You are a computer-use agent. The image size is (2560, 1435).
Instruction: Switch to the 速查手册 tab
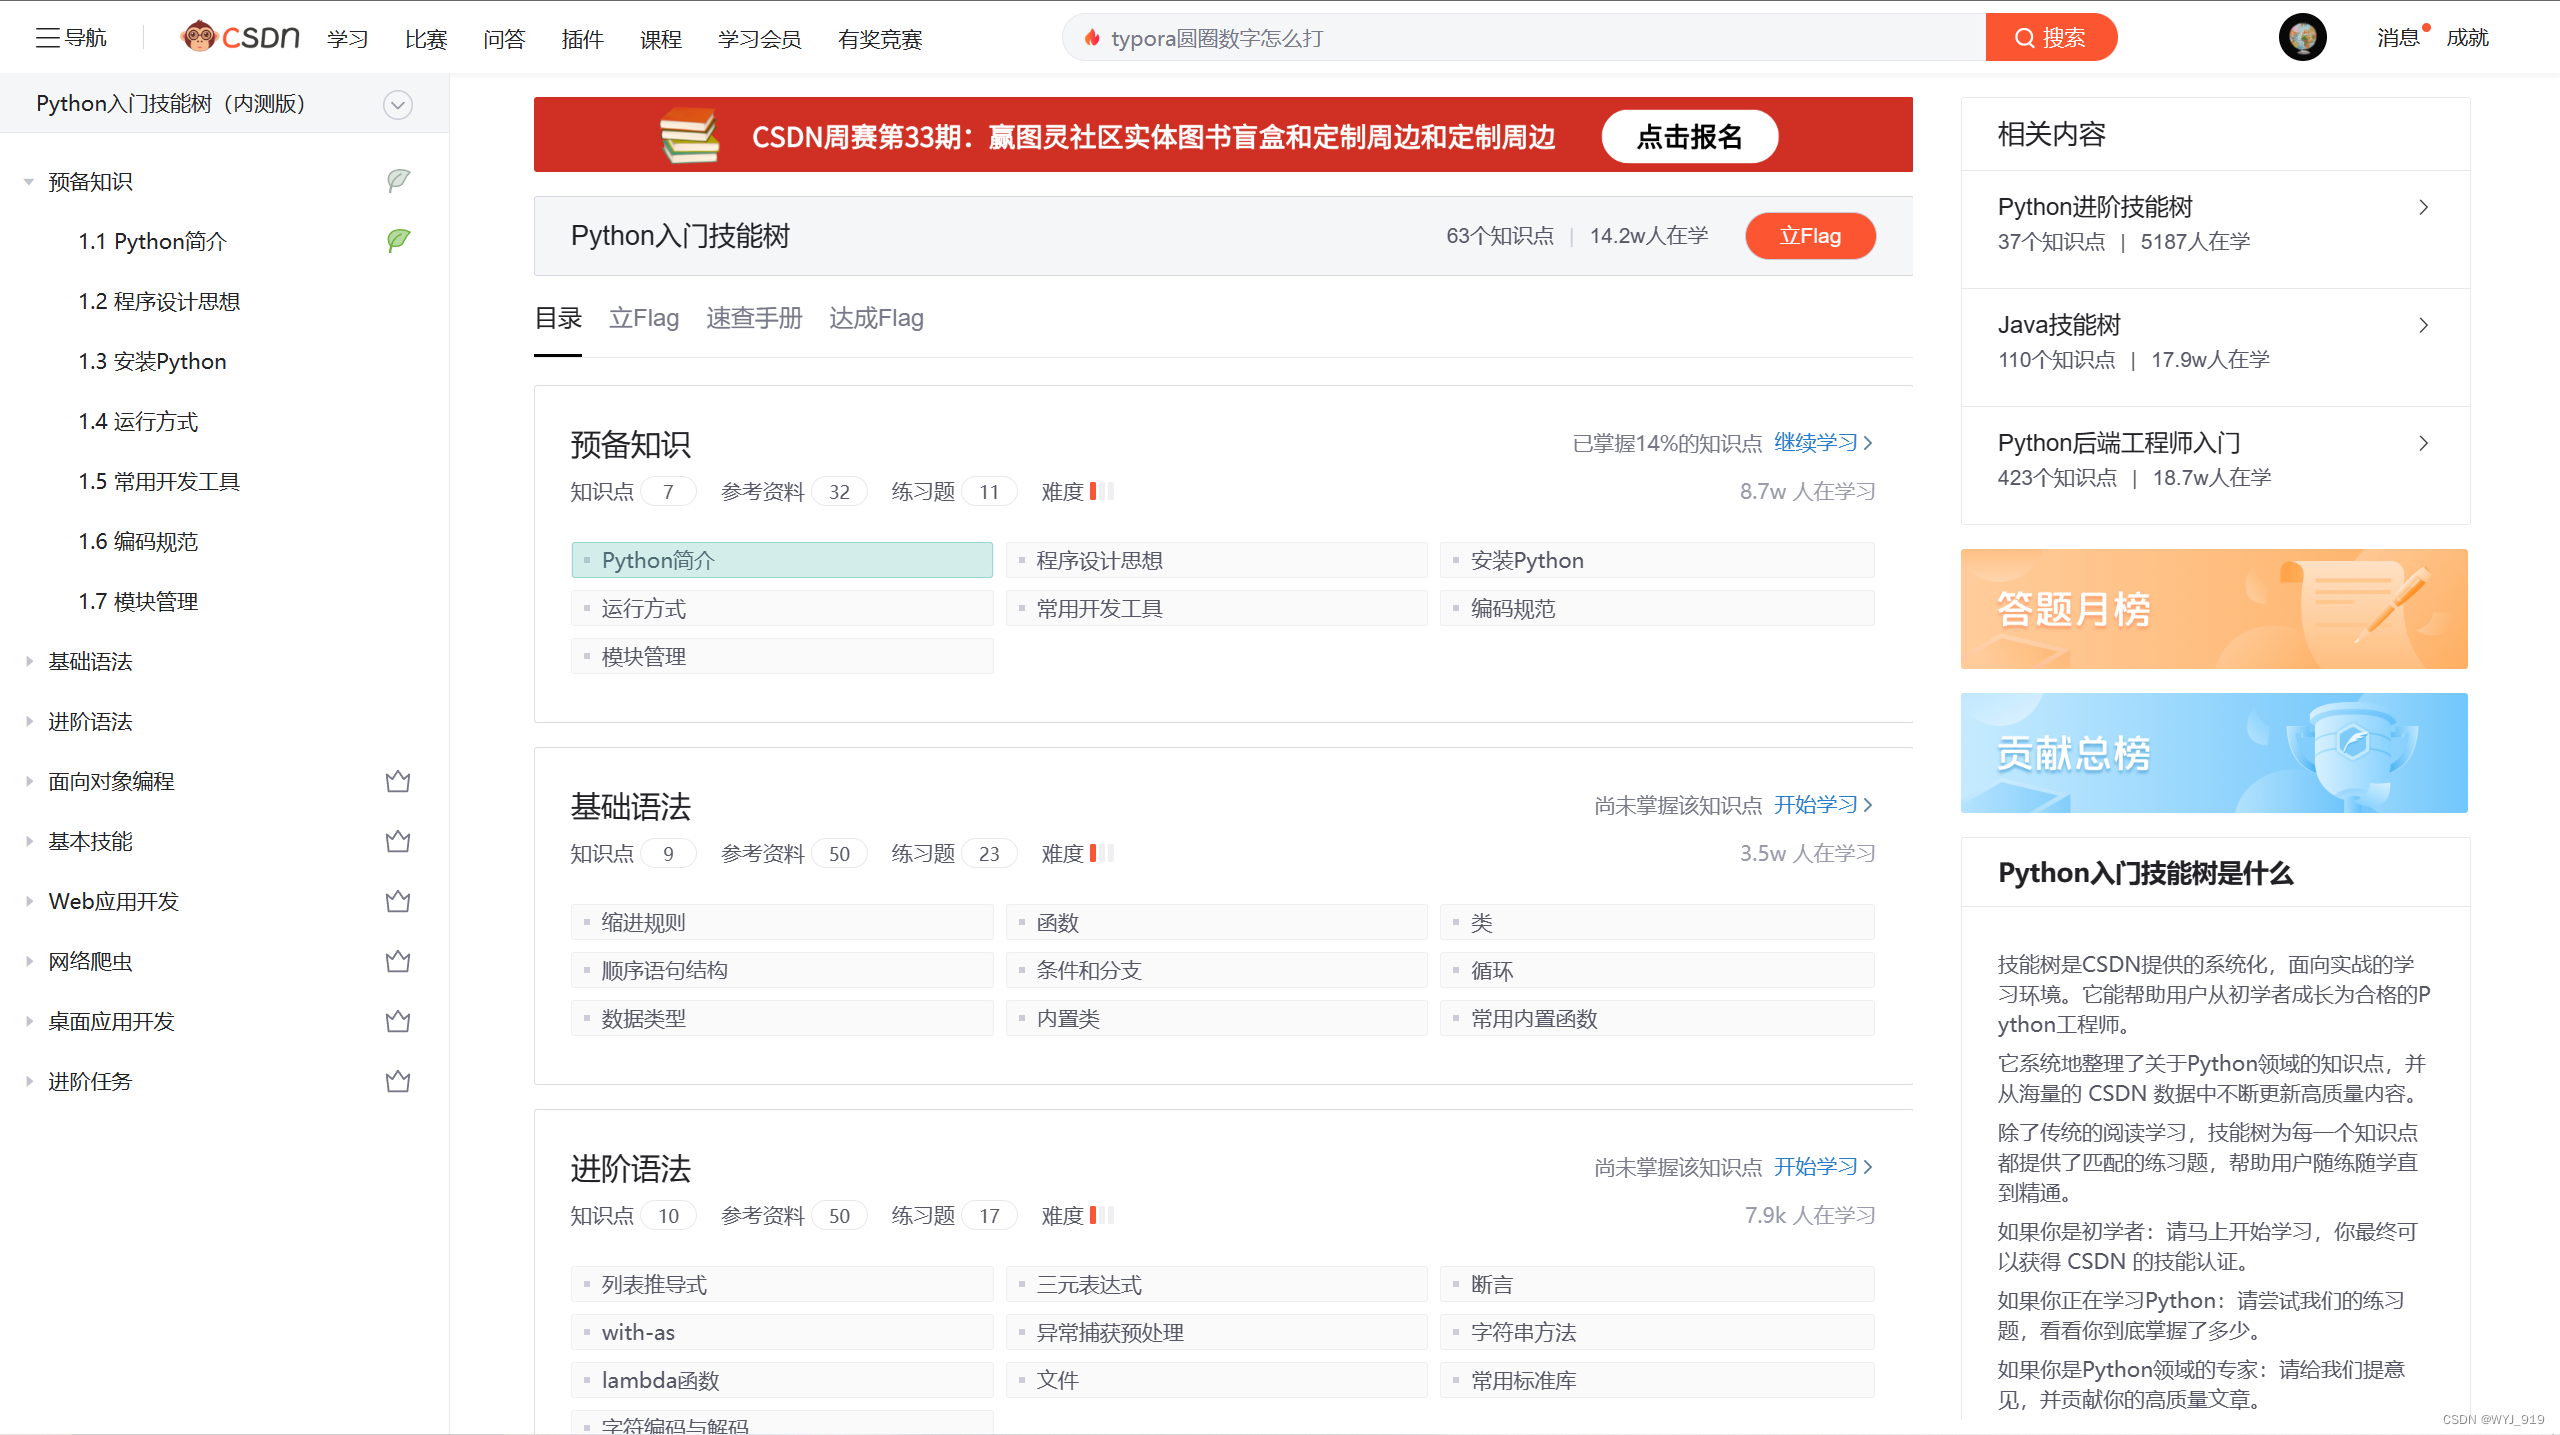754,318
